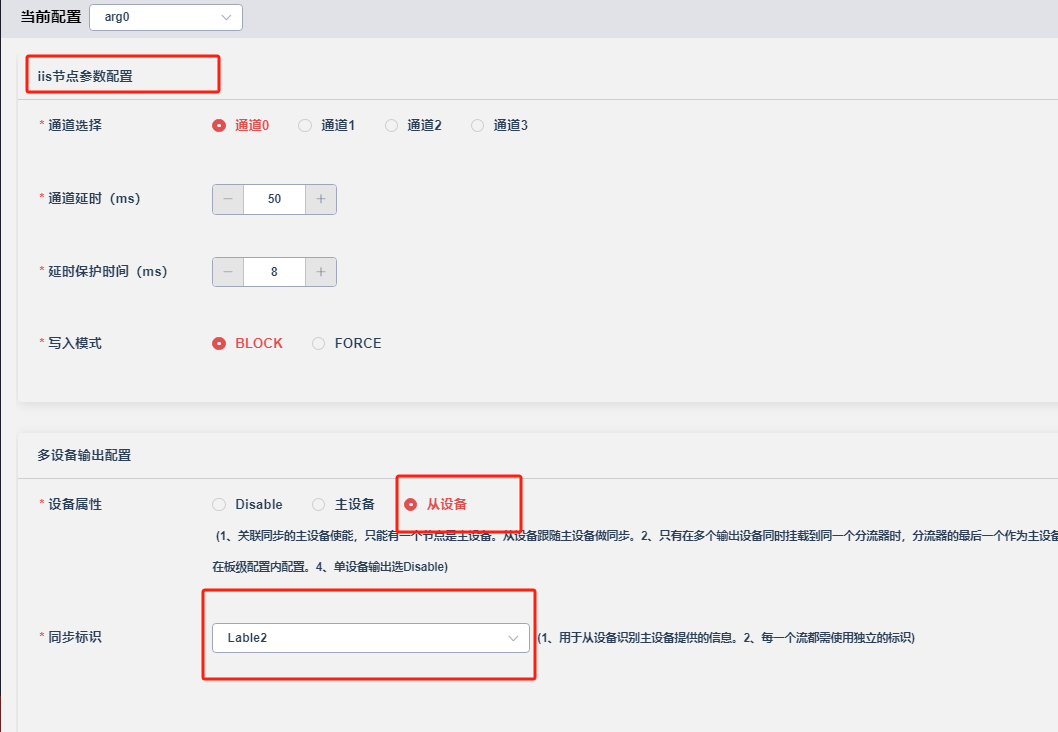Click the 通道延时 (ms) label
Image resolution: width=1058 pixels, height=732 pixels.
point(94,199)
